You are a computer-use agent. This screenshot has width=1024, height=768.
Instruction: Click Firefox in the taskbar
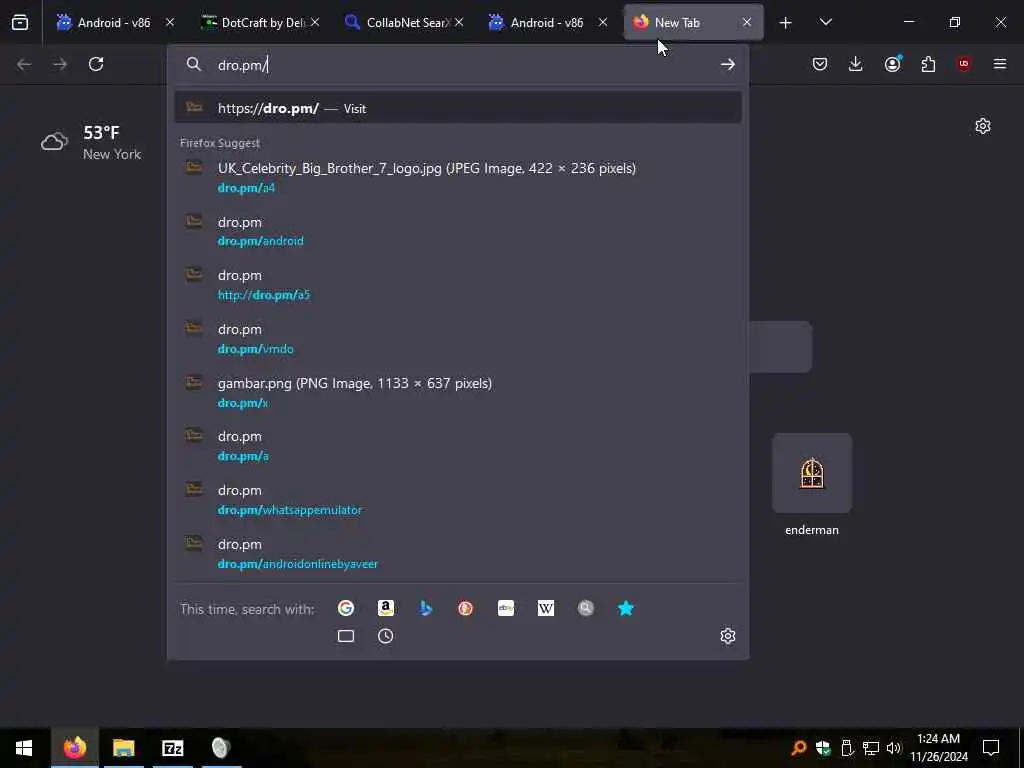coord(75,748)
